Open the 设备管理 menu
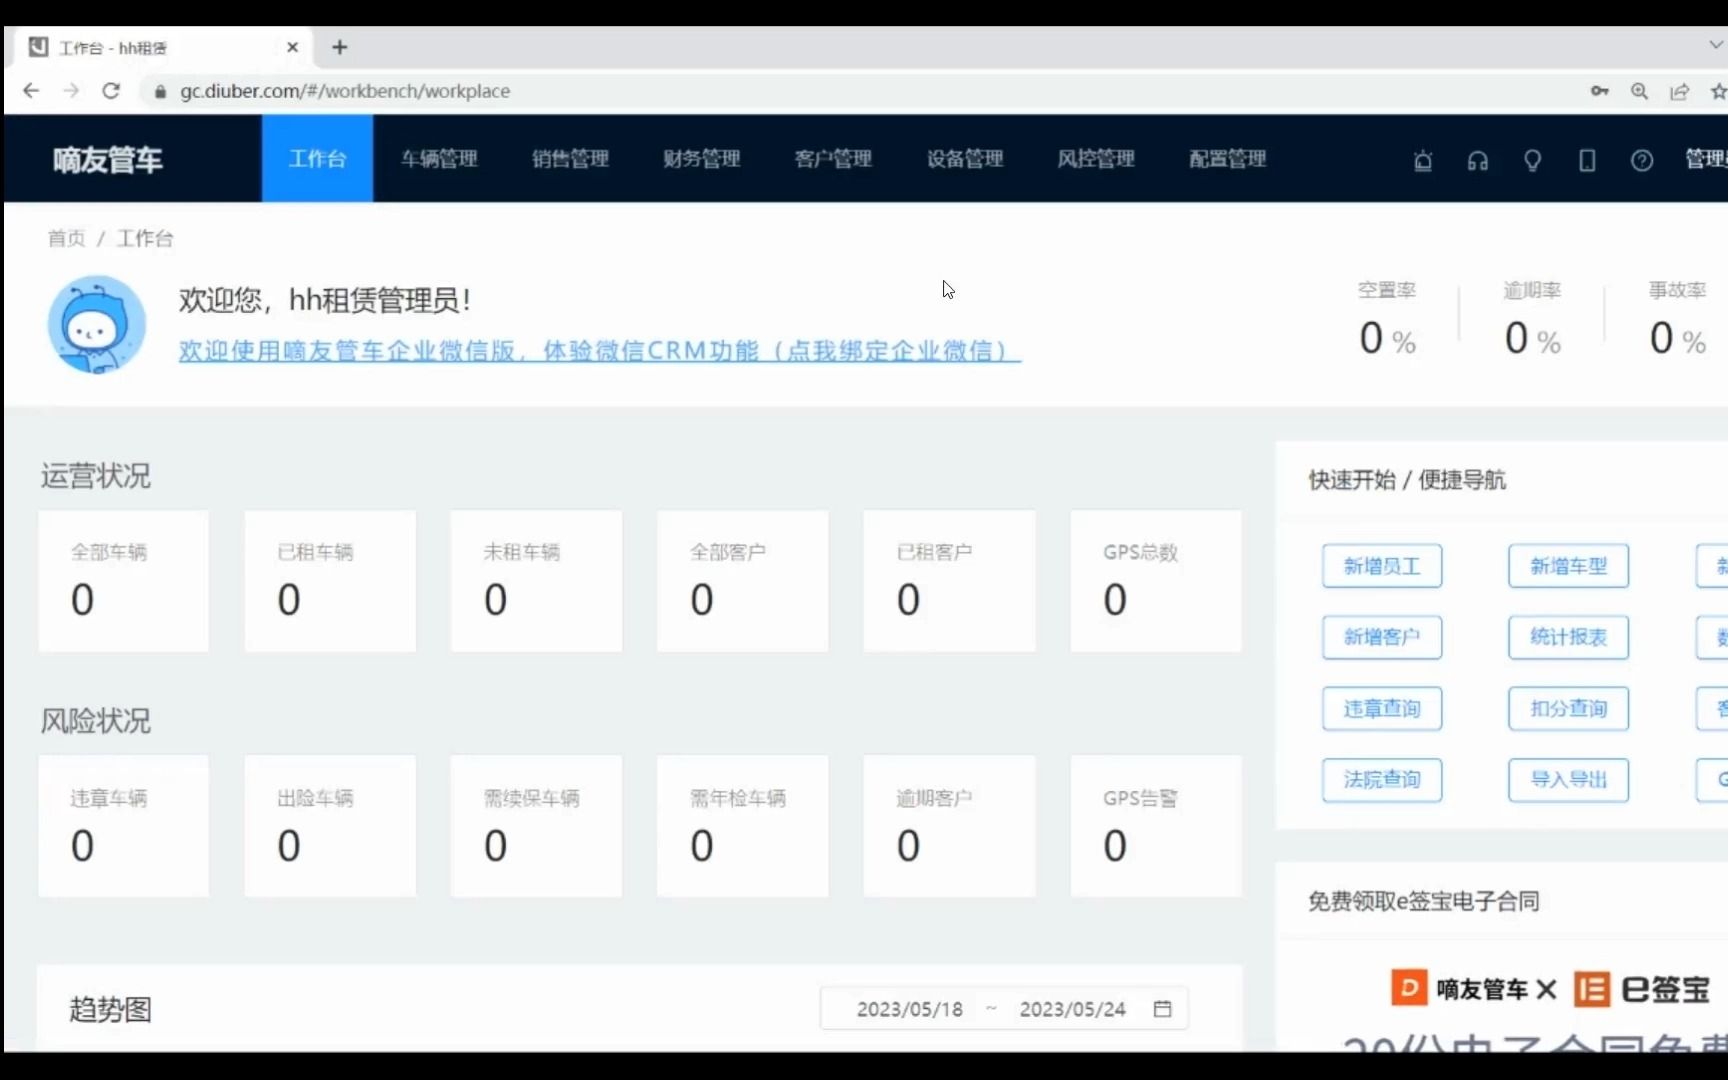Image resolution: width=1728 pixels, height=1080 pixels. pos(965,158)
